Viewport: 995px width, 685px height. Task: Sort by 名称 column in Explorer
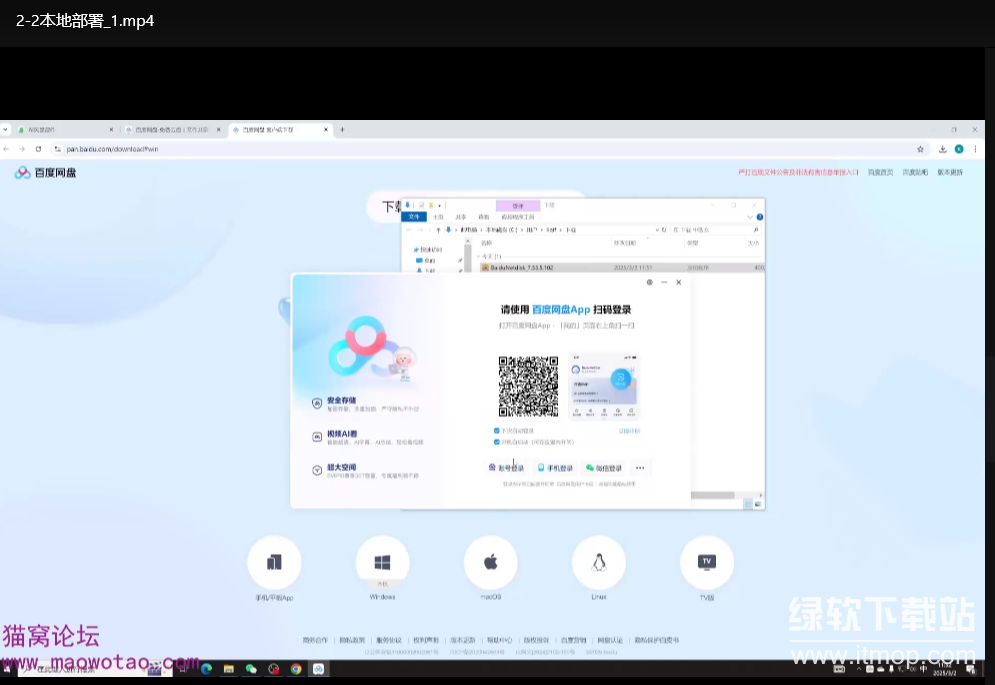pyautogui.click(x=487, y=243)
